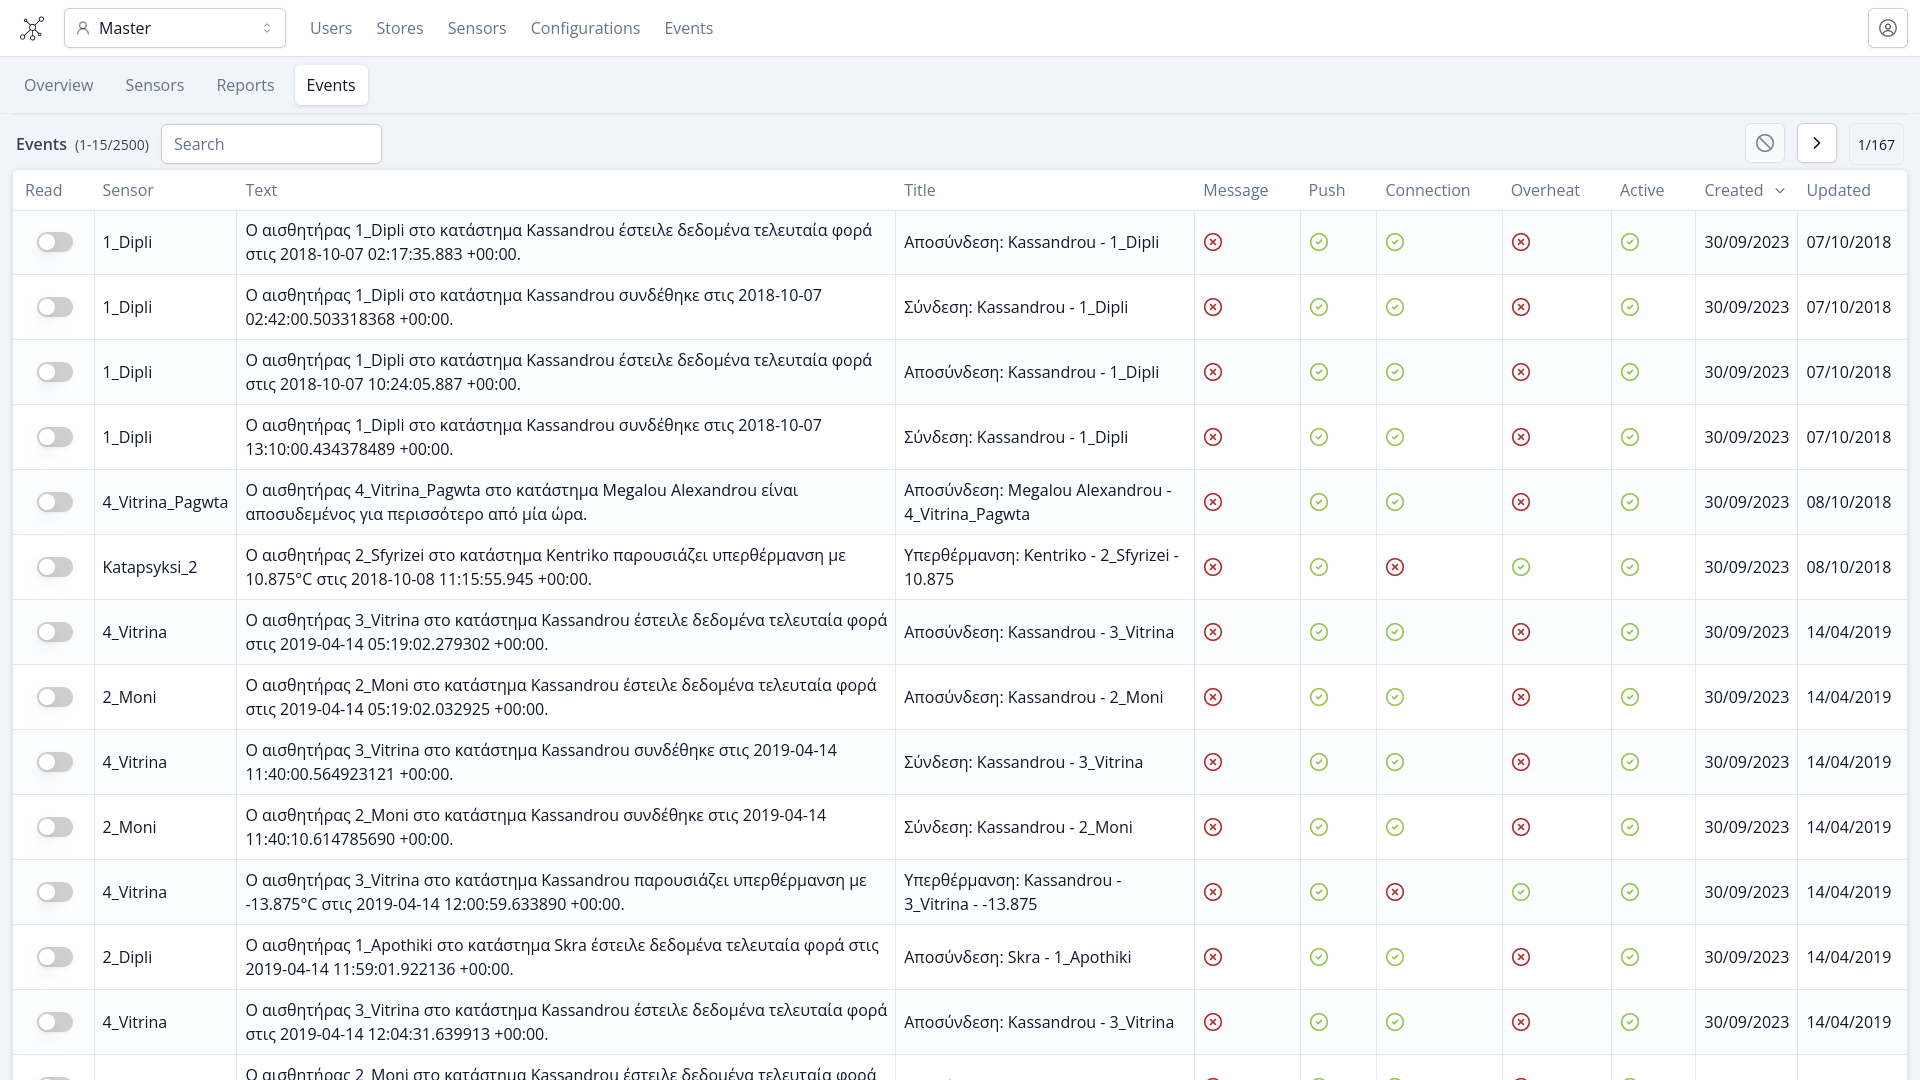Toggle Read switch for first 1_Dipli event
1920x1080 pixels.
point(55,242)
